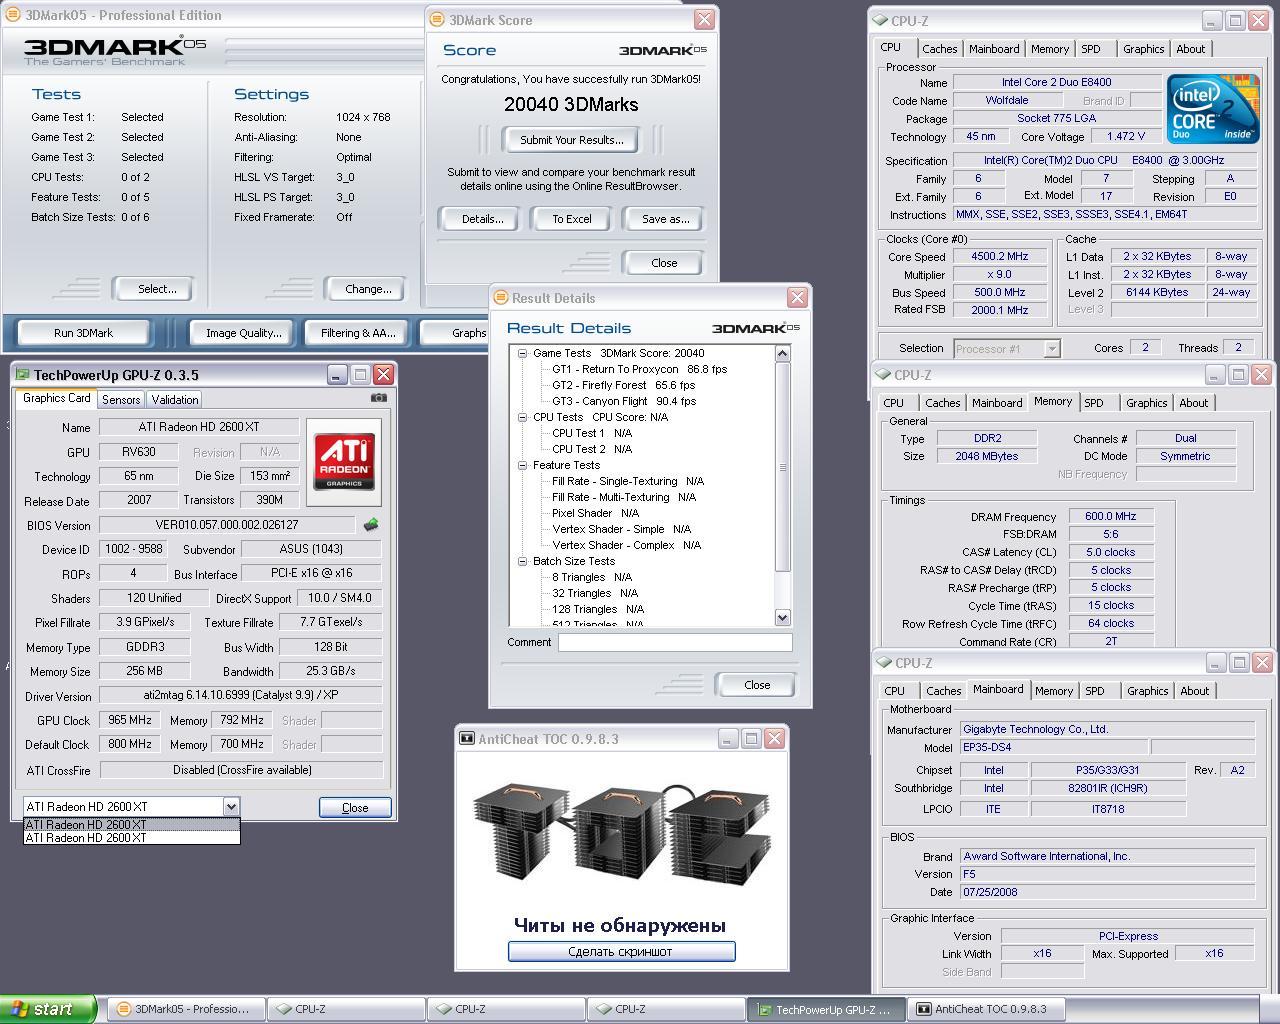1280x1024 pixels.
Task: Open the Graphics Card tab in GPU-Z
Action: [x=57, y=398]
